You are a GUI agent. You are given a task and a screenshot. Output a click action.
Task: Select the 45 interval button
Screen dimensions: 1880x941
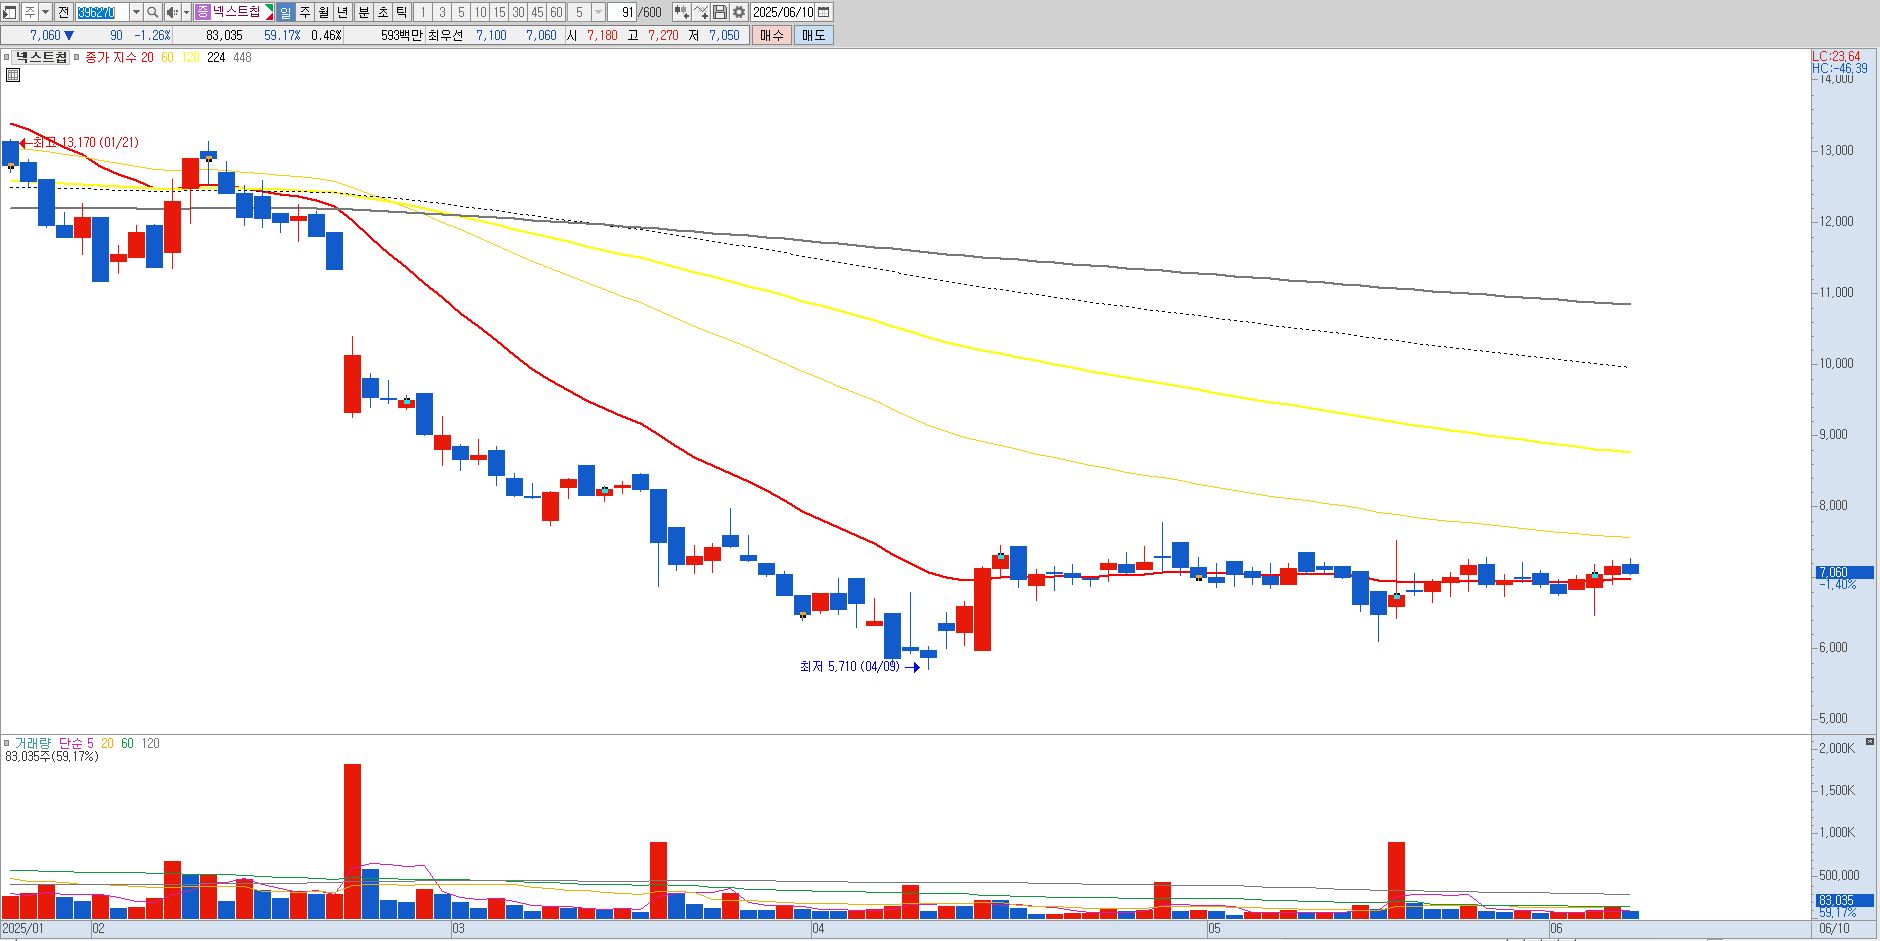click(537, 12)
